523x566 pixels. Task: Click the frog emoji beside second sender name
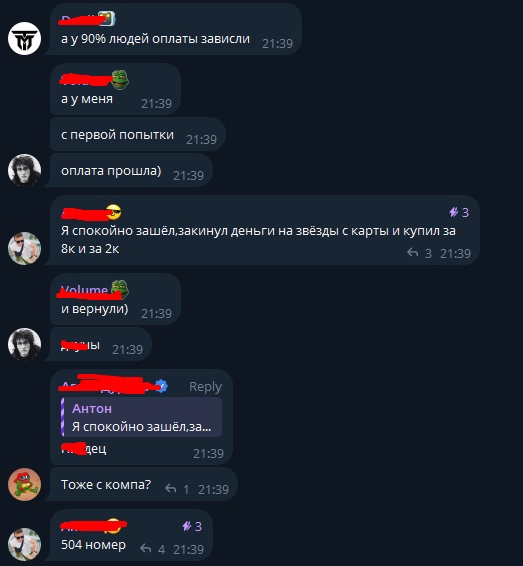[x=119, y=79]
